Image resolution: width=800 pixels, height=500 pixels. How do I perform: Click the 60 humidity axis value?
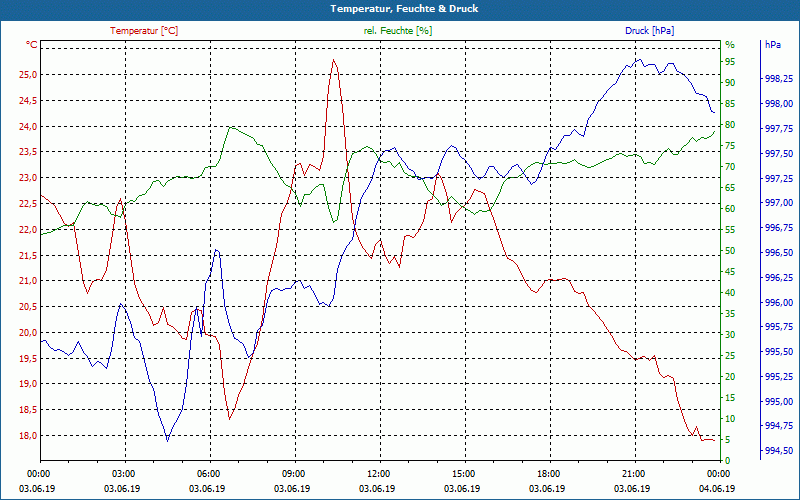coord(730,209)
